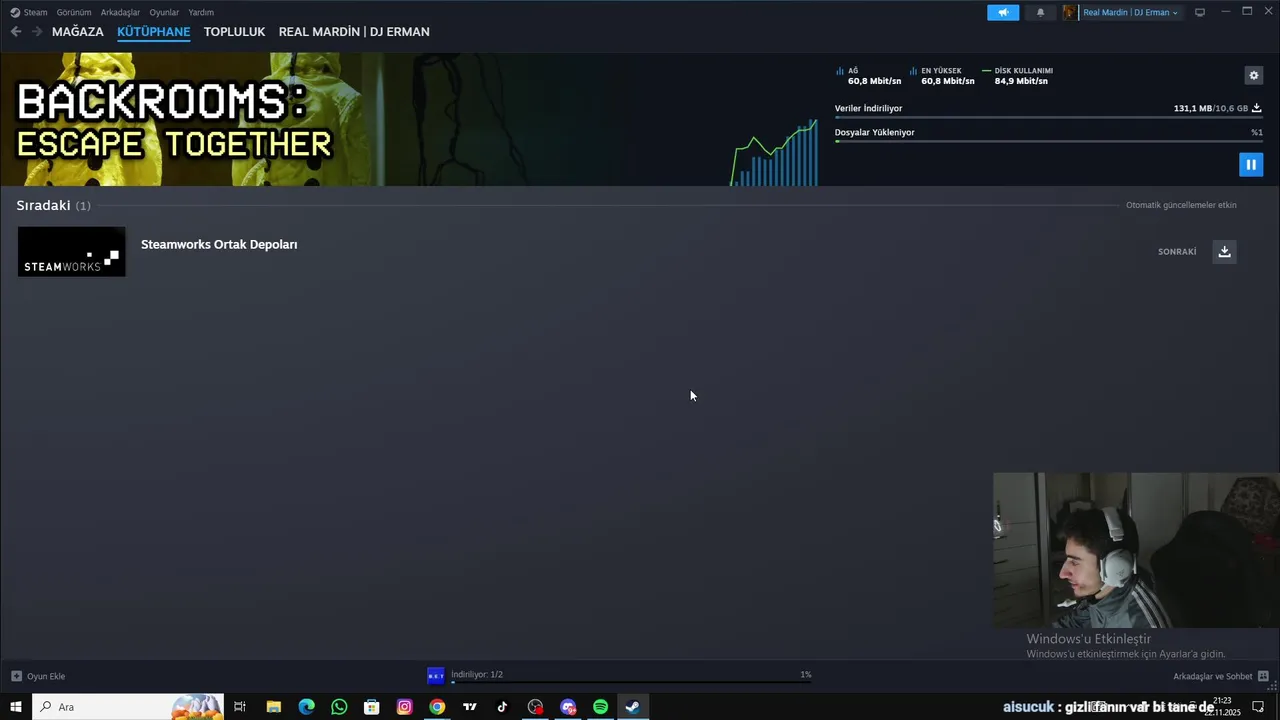
Task: Open the Windows Start menu
Action: [x=16, y=707]
